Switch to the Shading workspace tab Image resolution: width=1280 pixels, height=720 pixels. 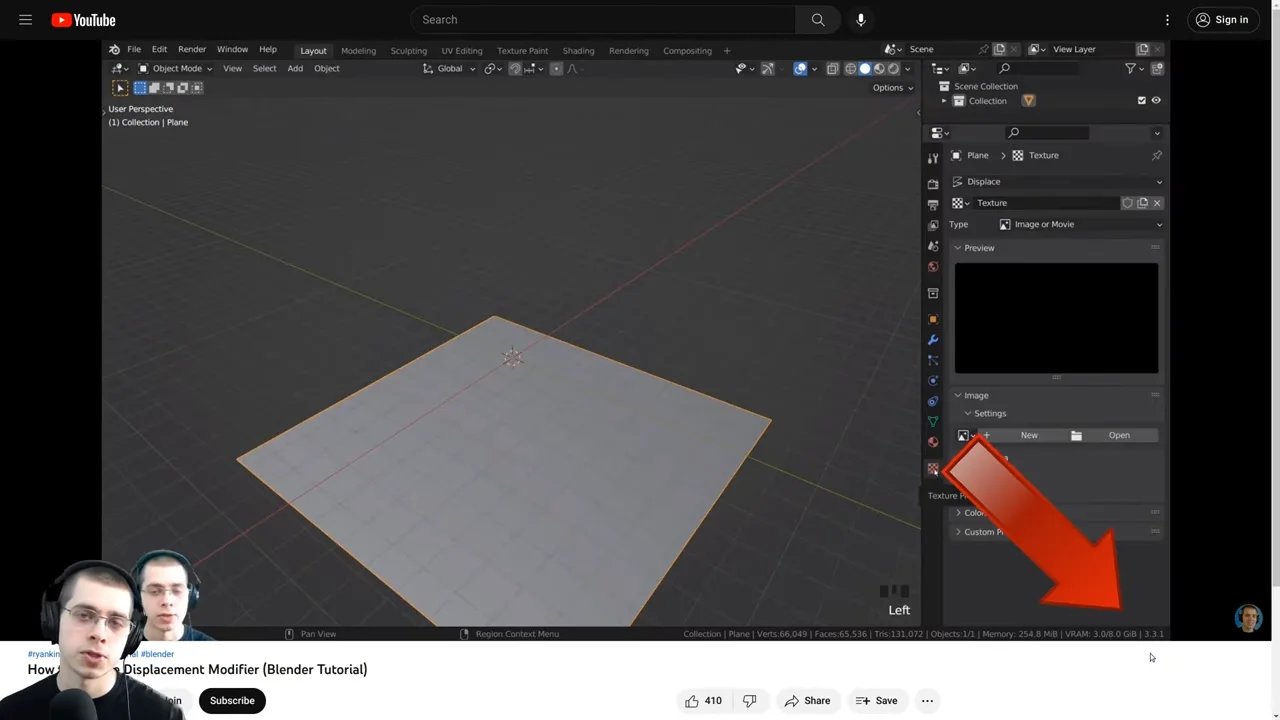click(x=578, y=50)
